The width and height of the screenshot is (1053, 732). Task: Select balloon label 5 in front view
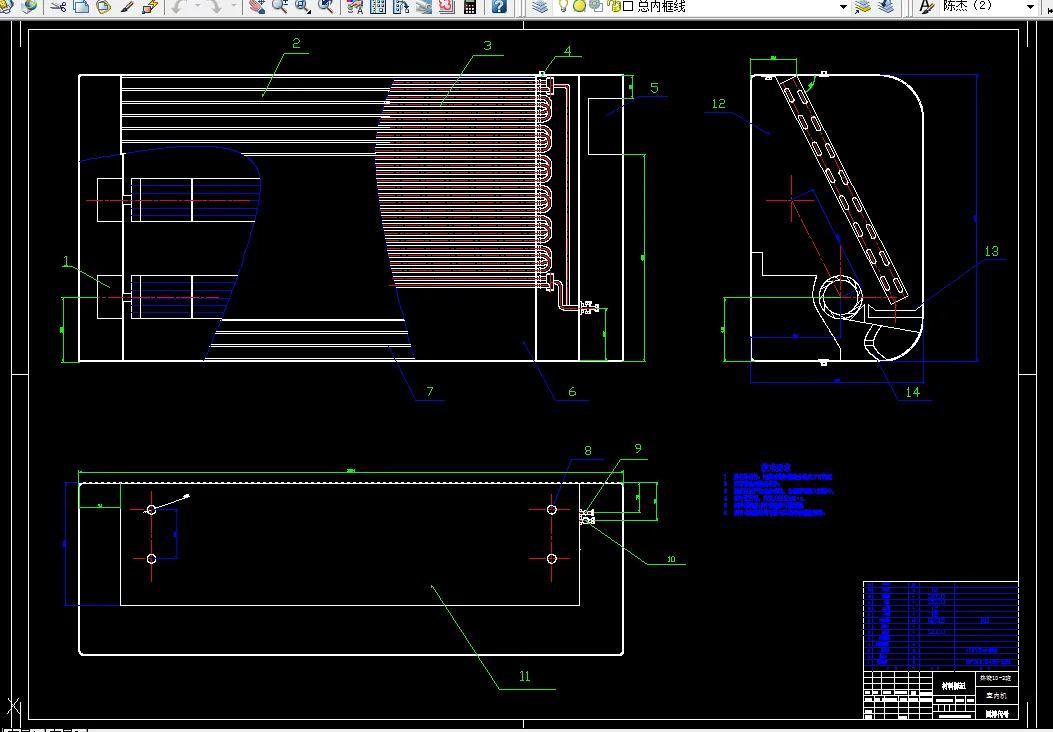coord(654,87)
